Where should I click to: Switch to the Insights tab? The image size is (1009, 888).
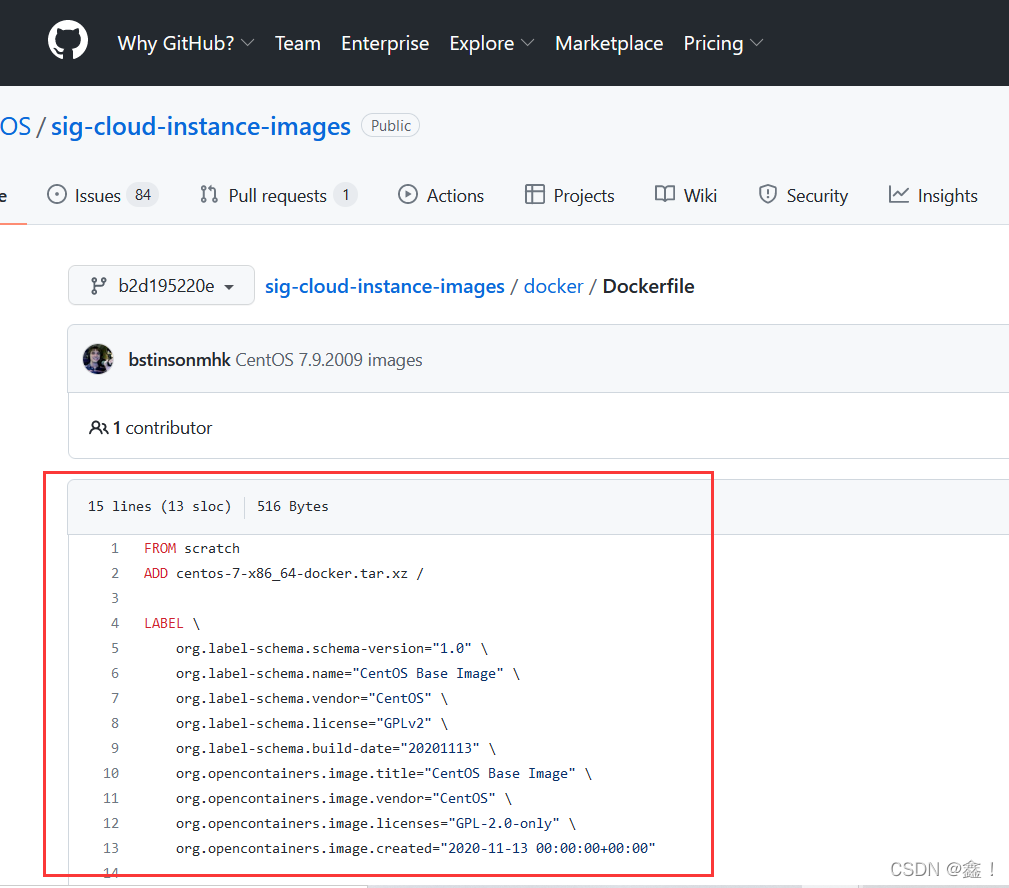(x=947, y=196)
